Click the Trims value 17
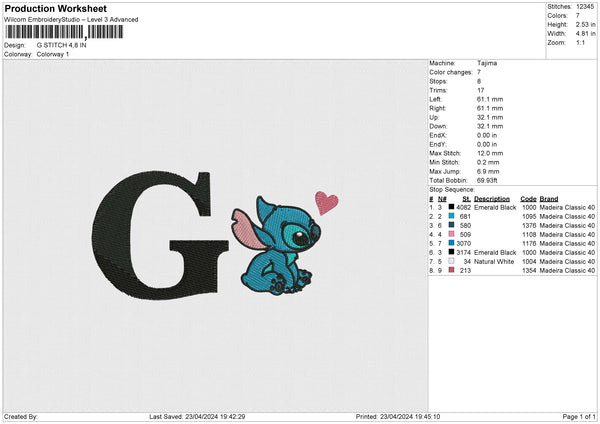The height and width of the screenshot is (424, 600). tap(481, 90)
